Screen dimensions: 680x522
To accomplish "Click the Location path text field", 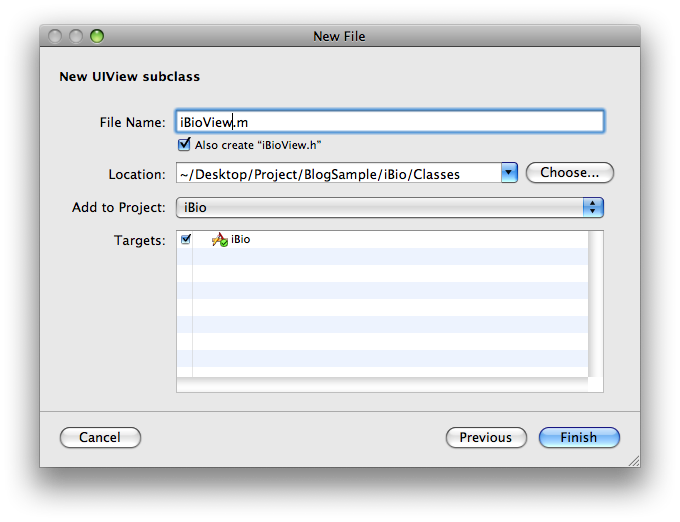I will [339, 173].
